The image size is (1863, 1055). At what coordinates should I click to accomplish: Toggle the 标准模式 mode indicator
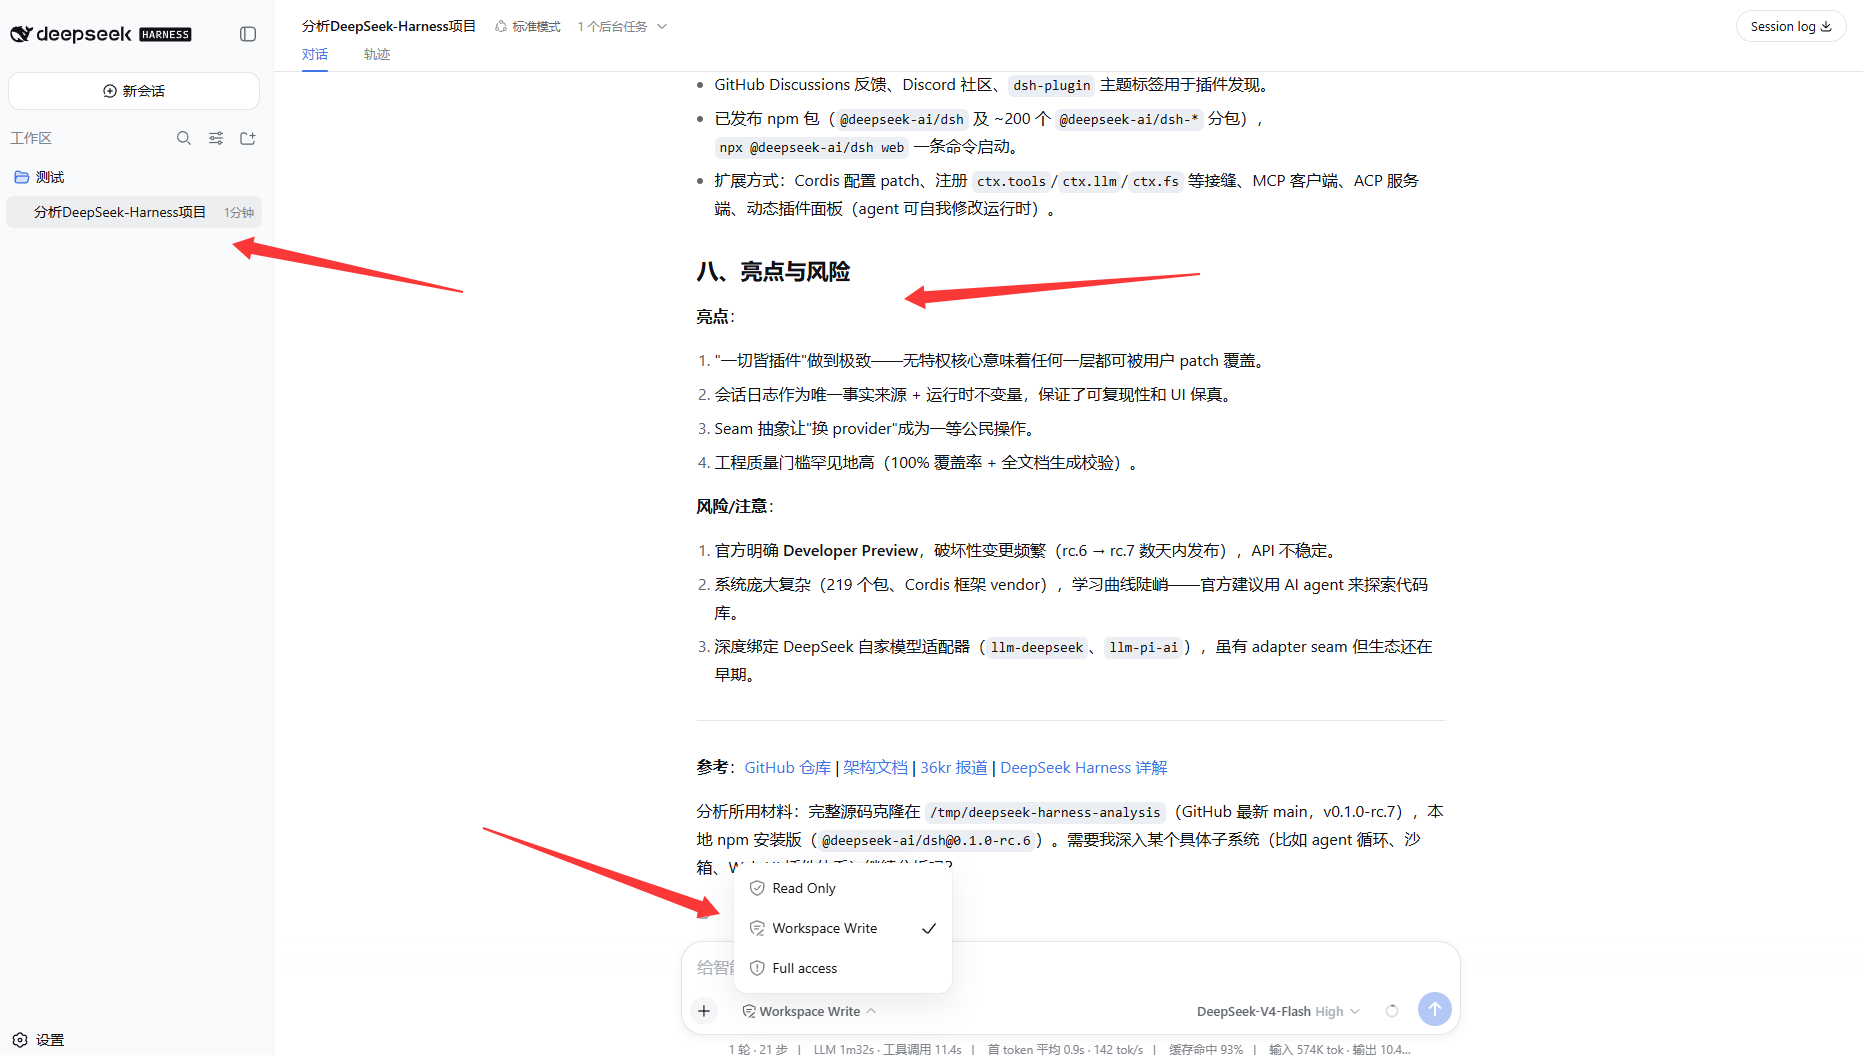pyautogui.click(x=528, y=26)
